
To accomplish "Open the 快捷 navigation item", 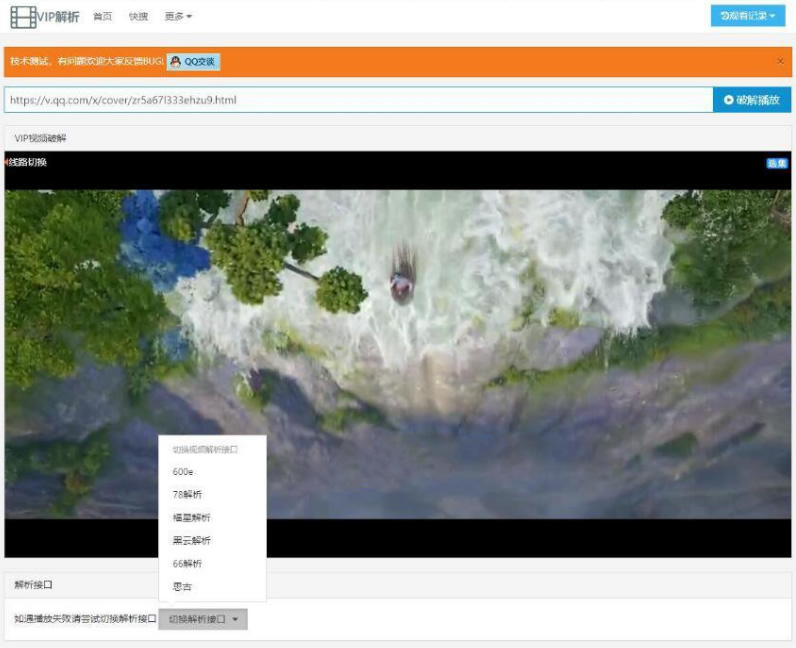I will pyautogui.click(x=138, y=17).
